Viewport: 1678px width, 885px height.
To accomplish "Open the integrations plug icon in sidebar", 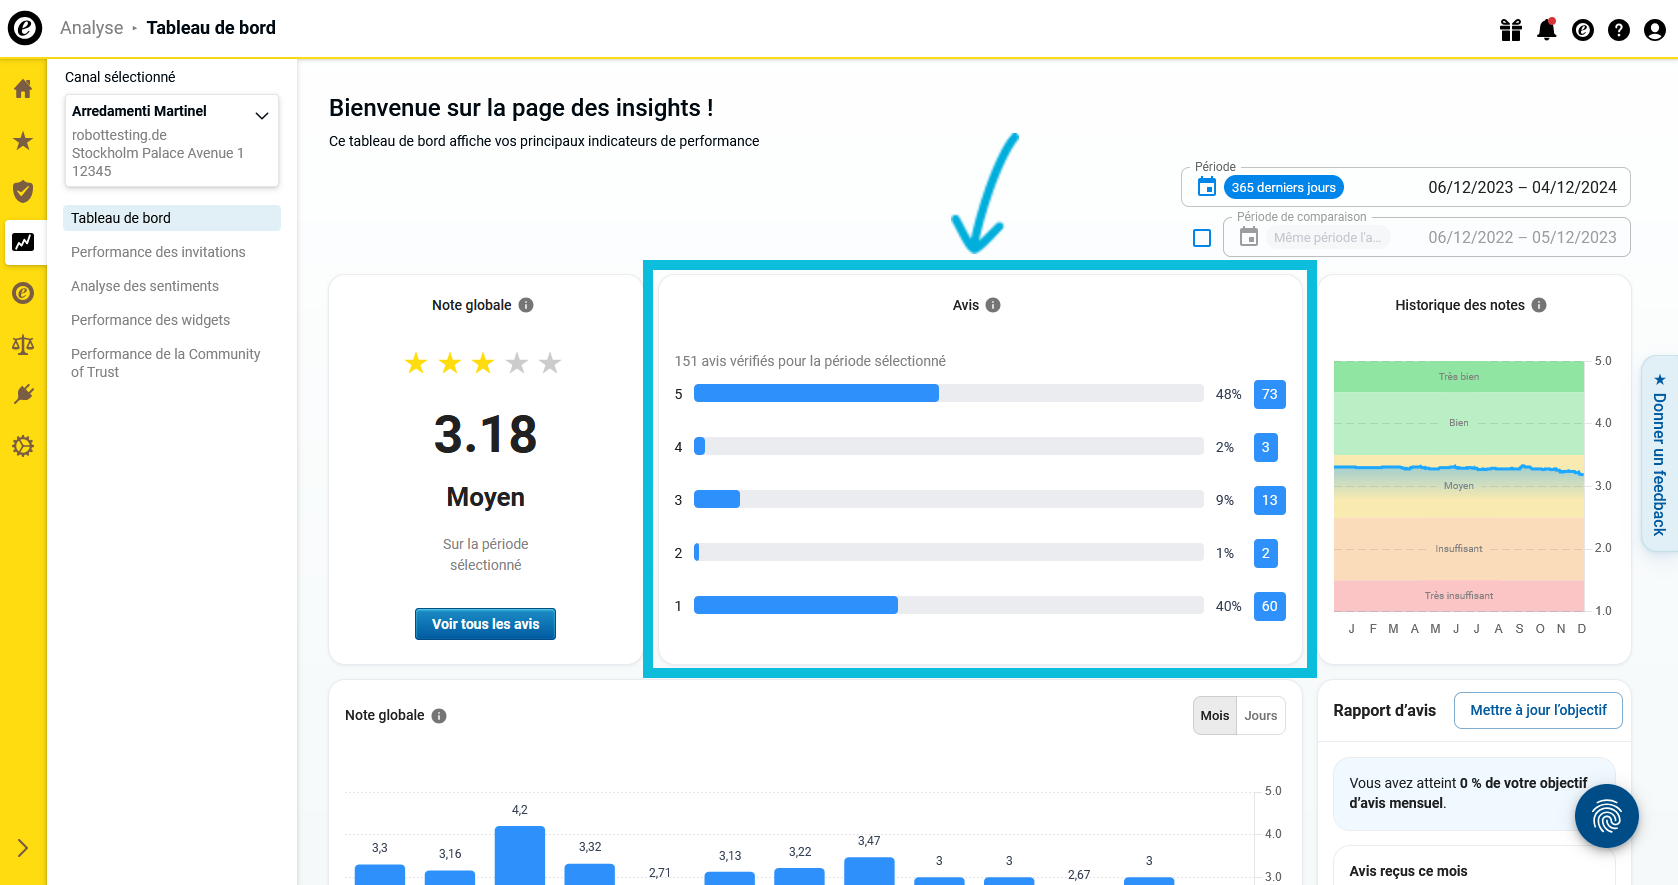I will click(x=23, y=394).
